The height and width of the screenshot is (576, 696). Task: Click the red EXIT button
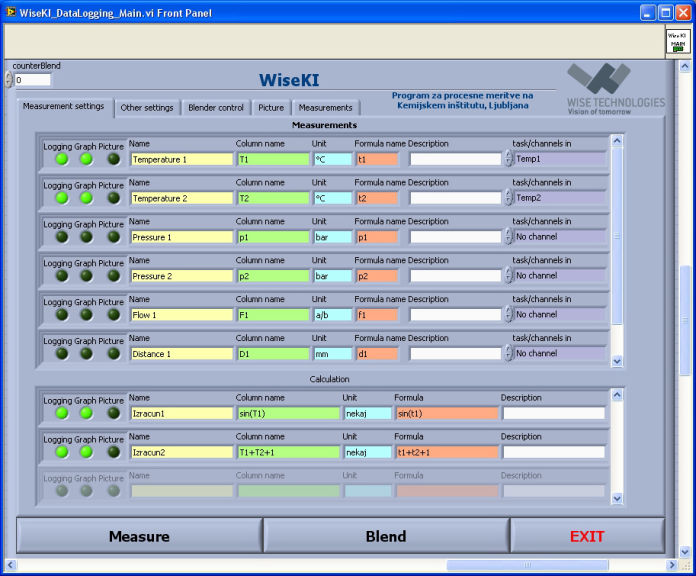[587, 536]
